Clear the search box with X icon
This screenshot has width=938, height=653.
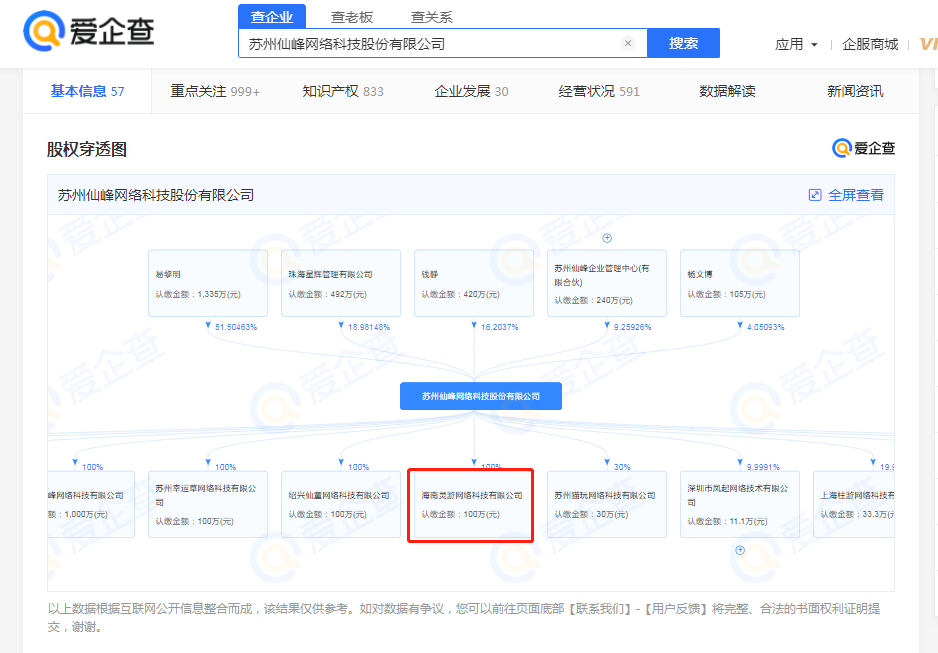[628, 44]
